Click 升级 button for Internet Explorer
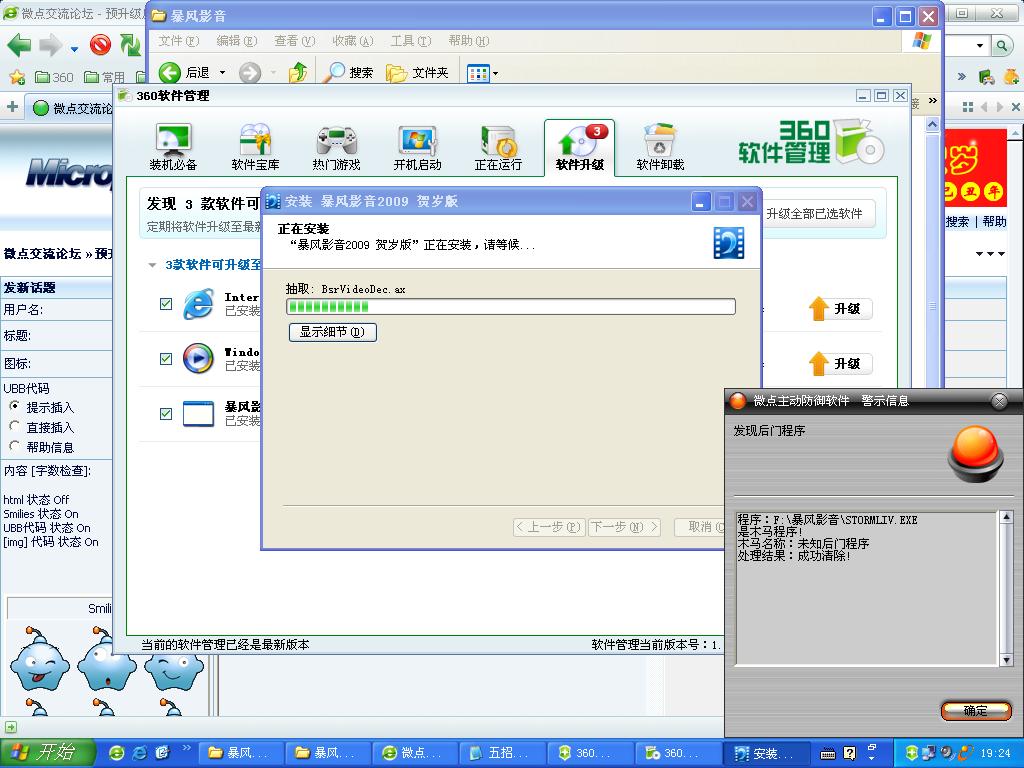The width and height of the screenshot is (1024, 768). point(840,308)
